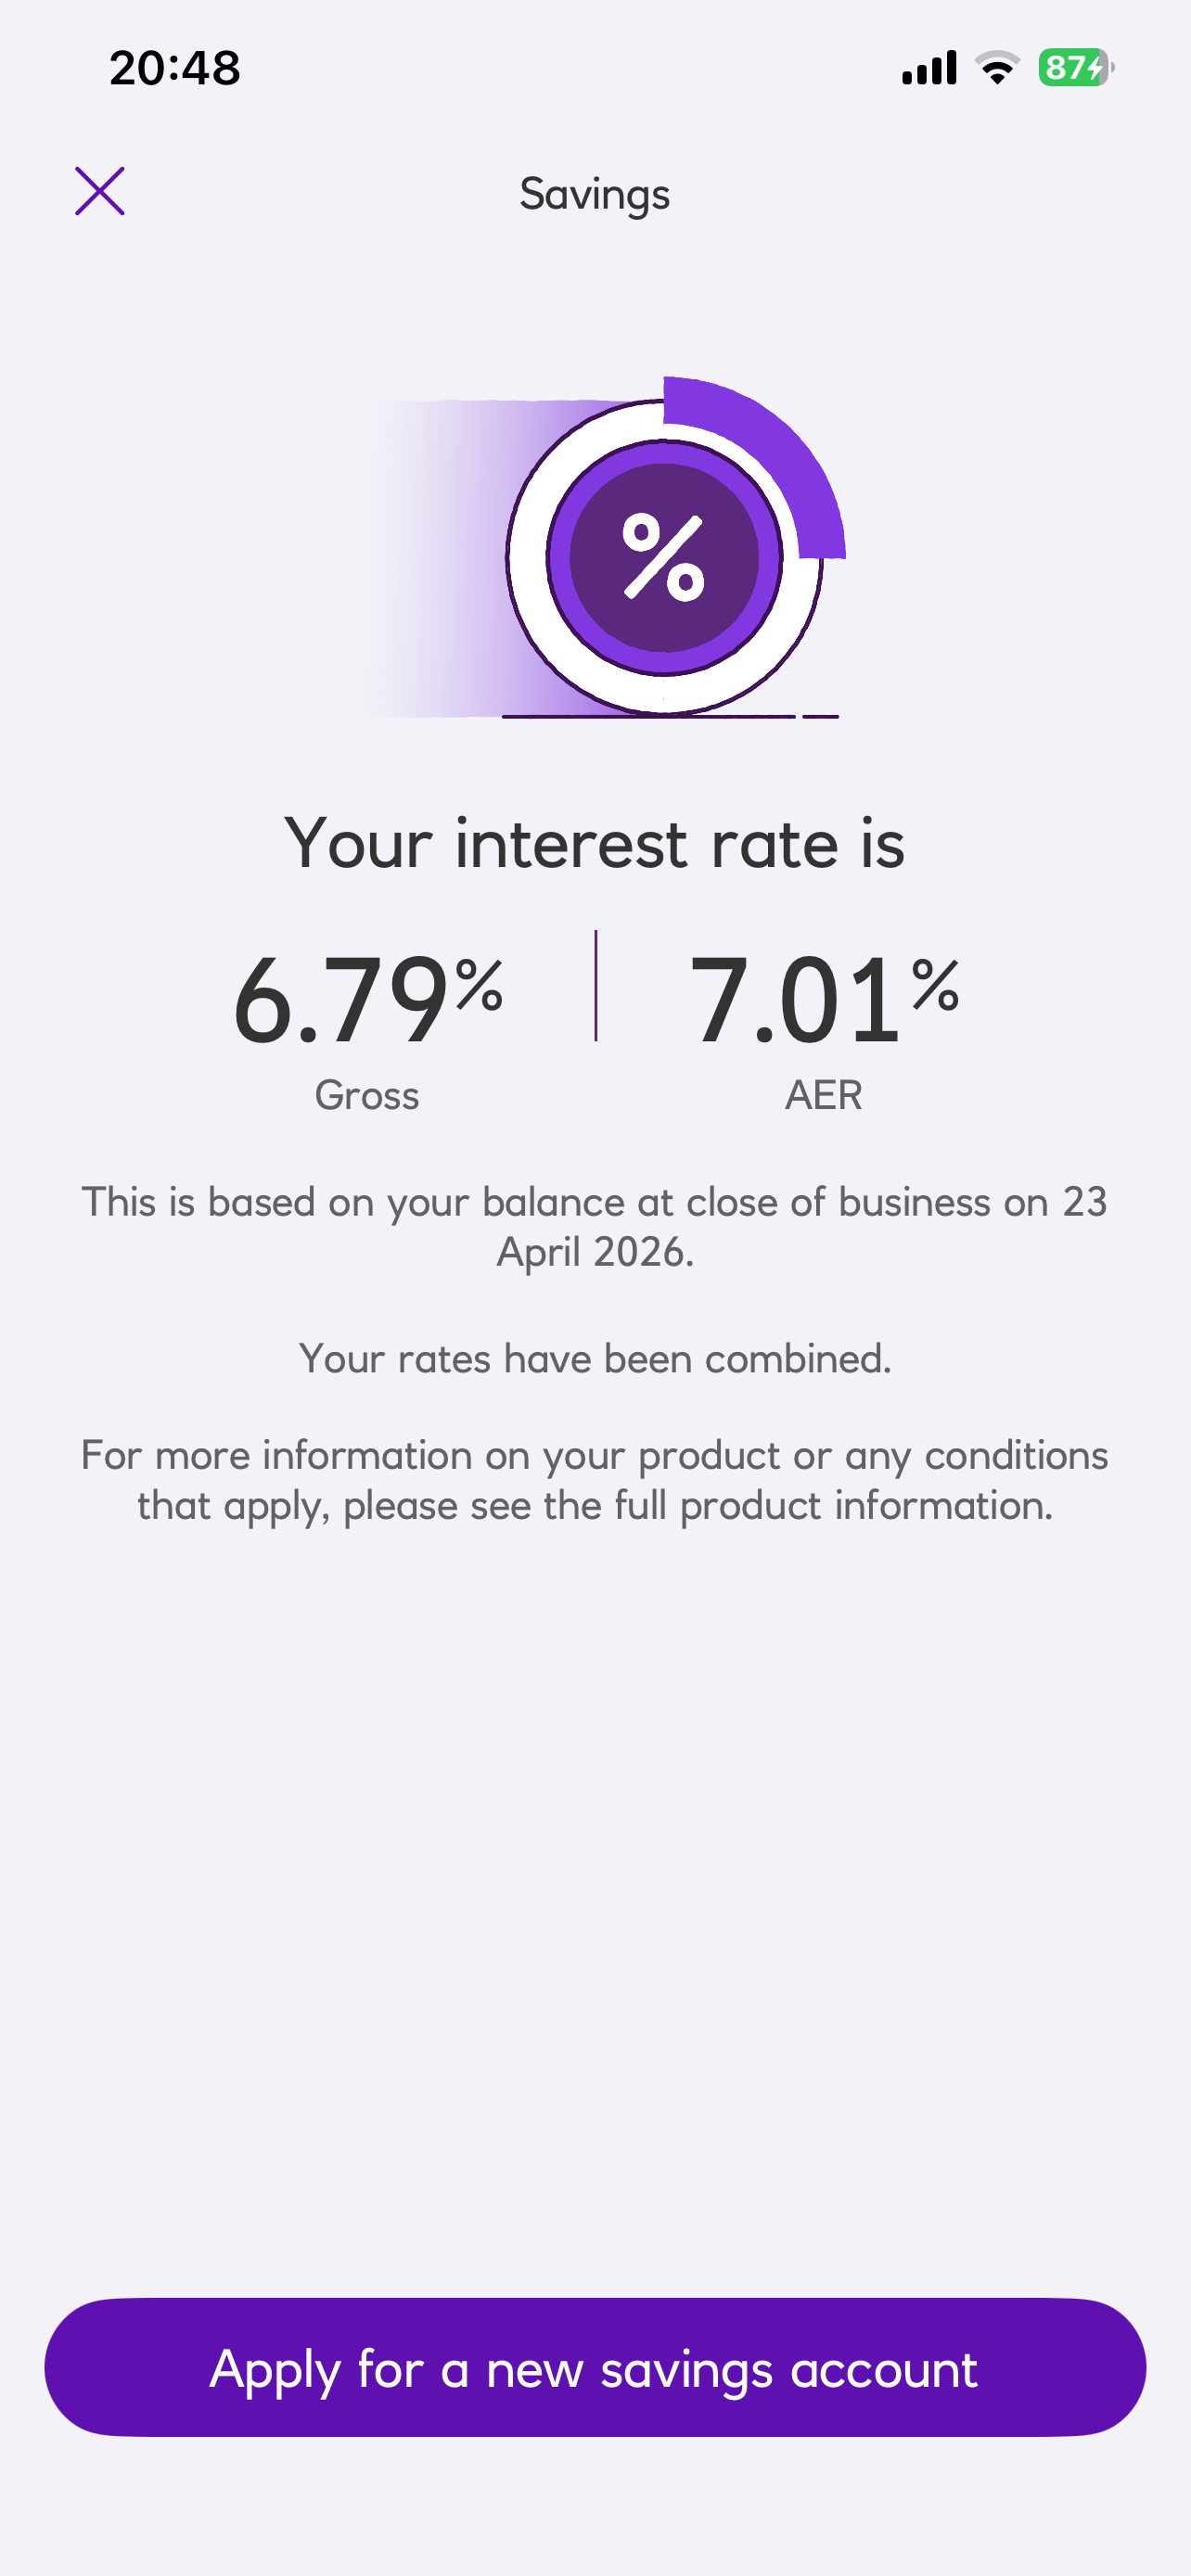Select the 6.79 gross rate figure
1191x2576 pixels.
click(340, 1000)
